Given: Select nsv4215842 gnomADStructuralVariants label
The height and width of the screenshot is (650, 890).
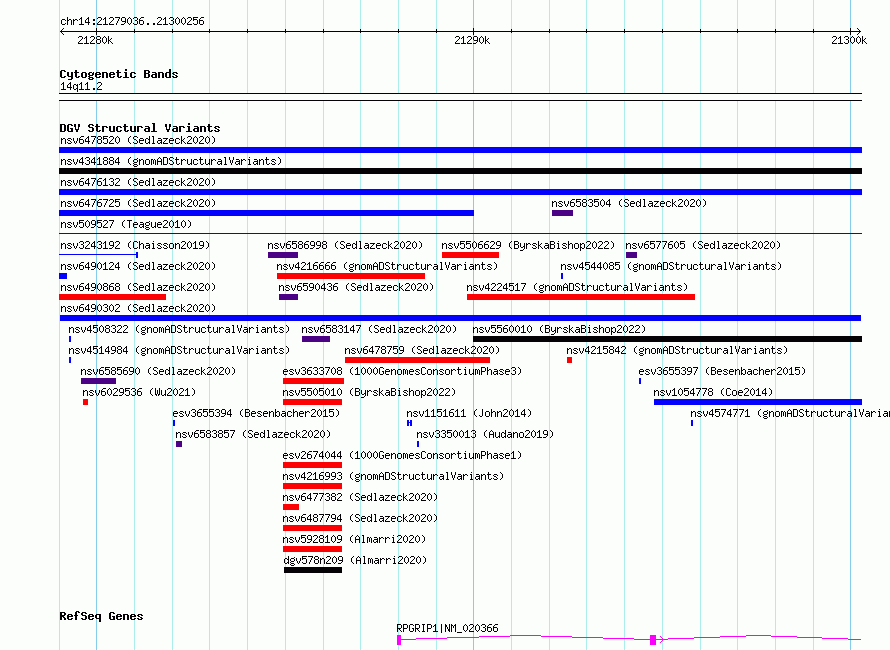Looking at the screenshot, I should coord(677,350).
